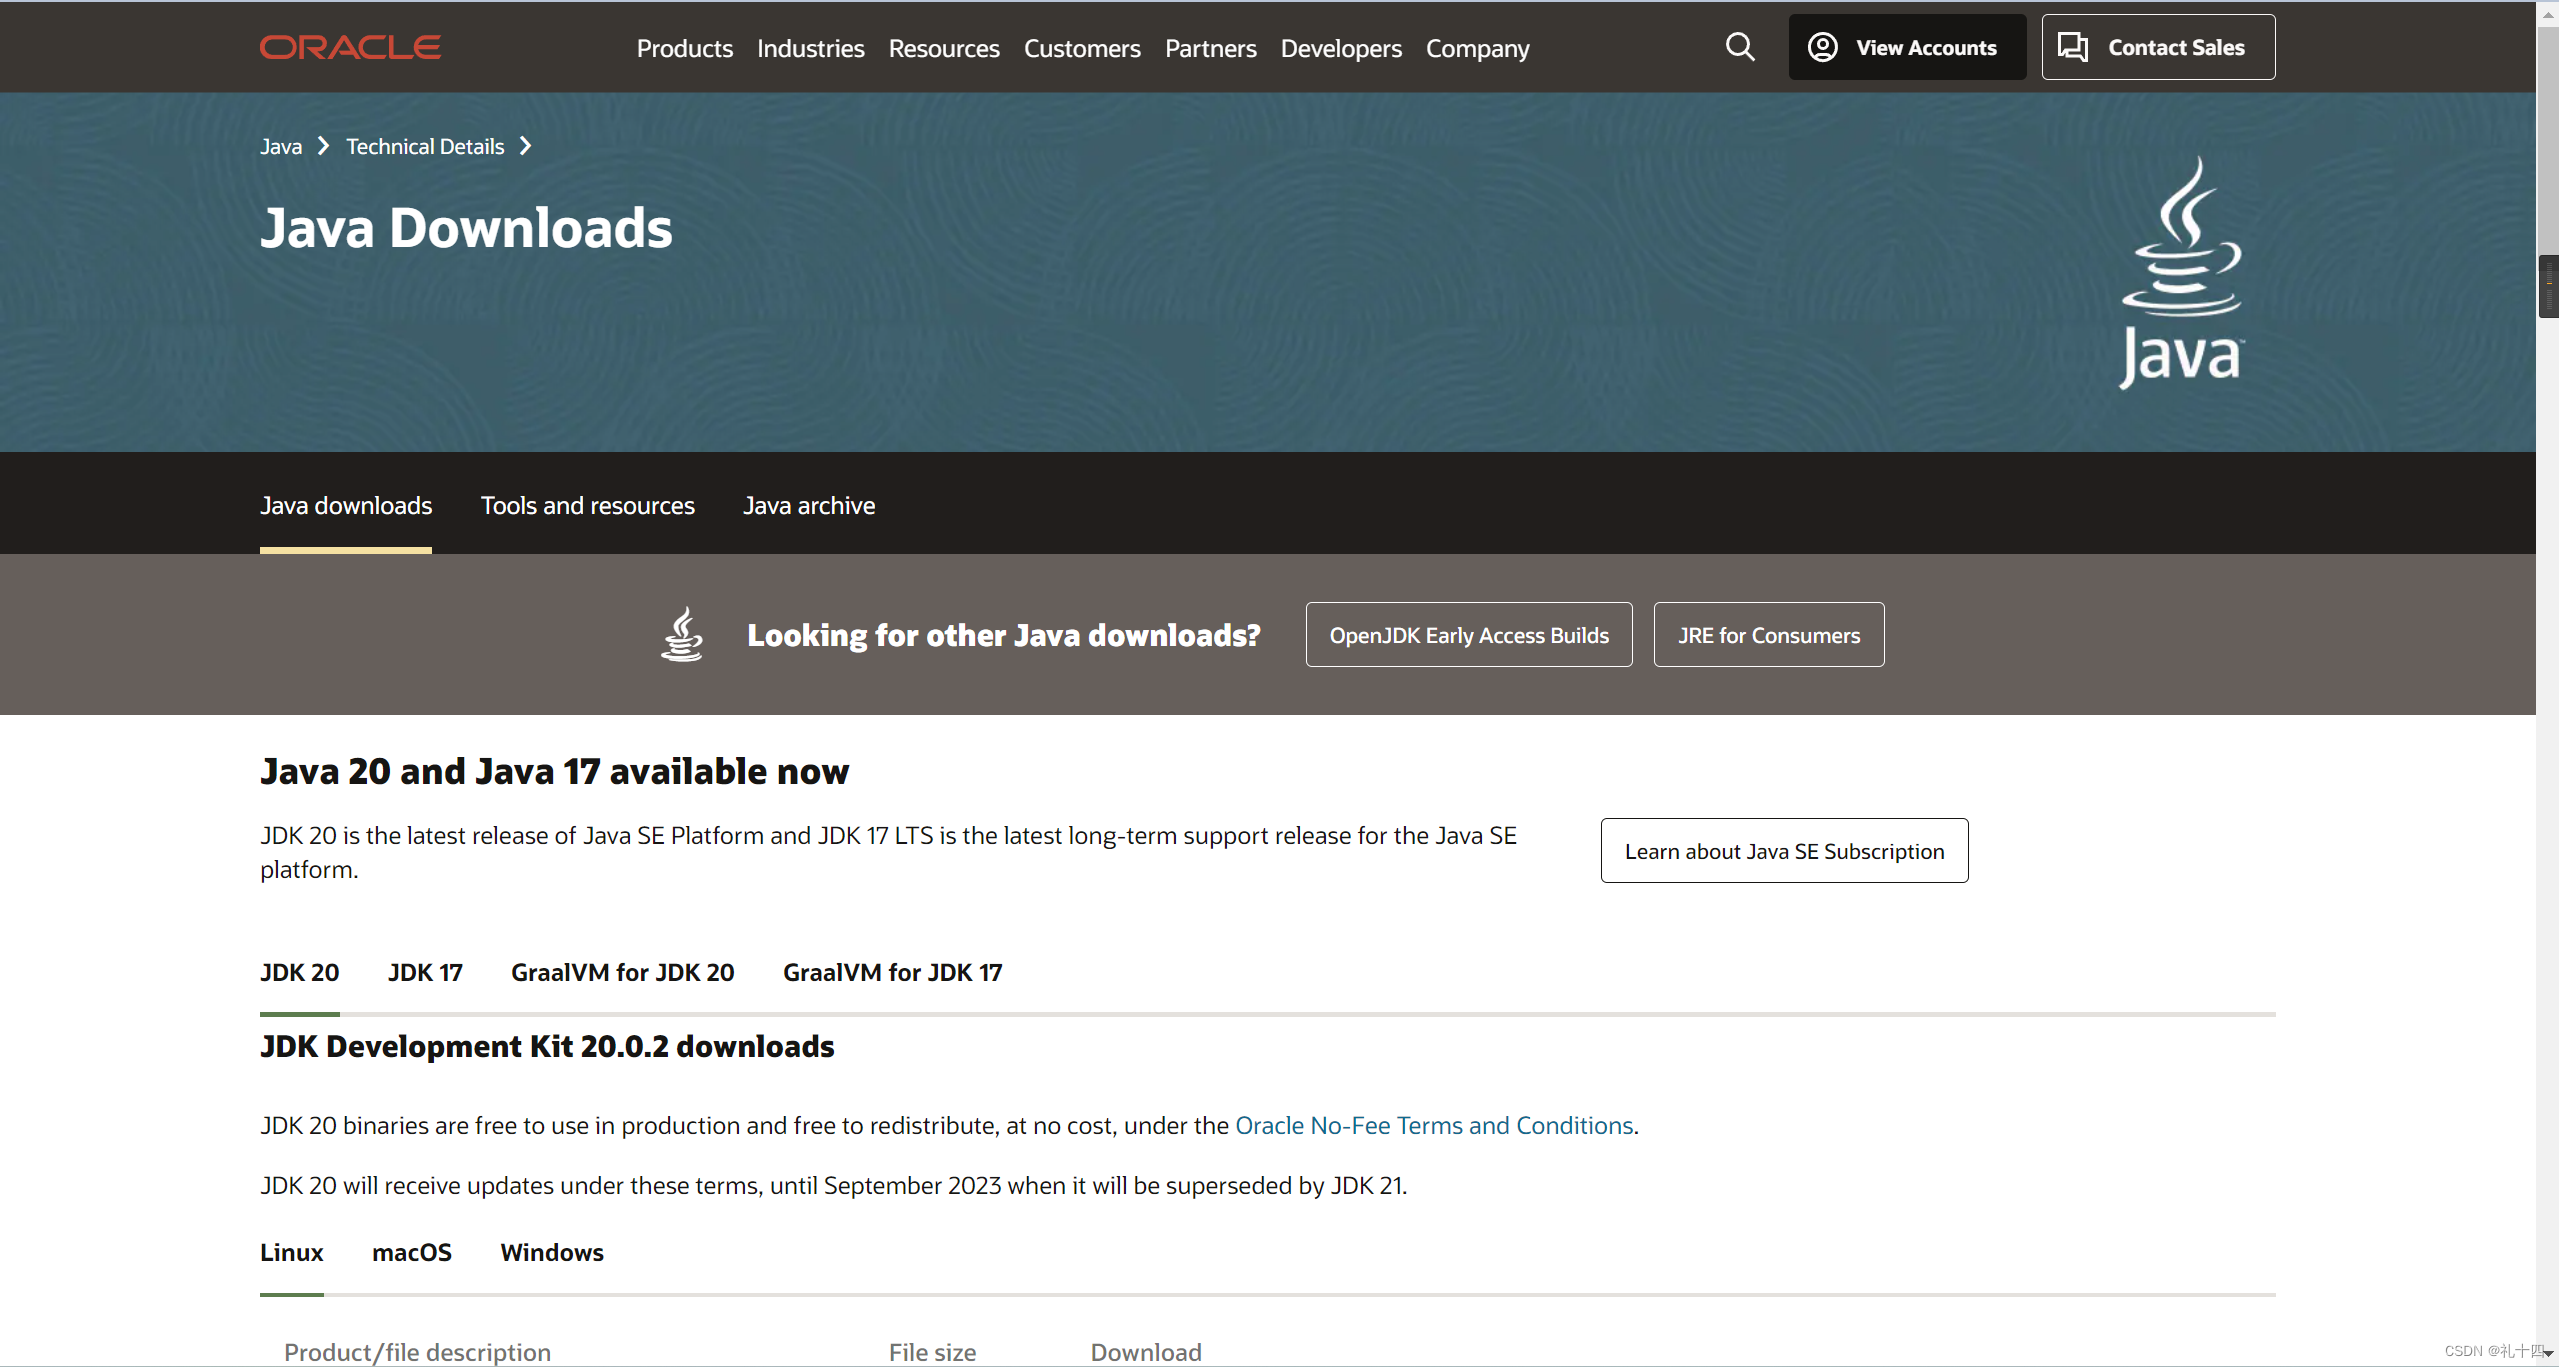
Task: Open the Partners menu
Action: coord(1210,48)
